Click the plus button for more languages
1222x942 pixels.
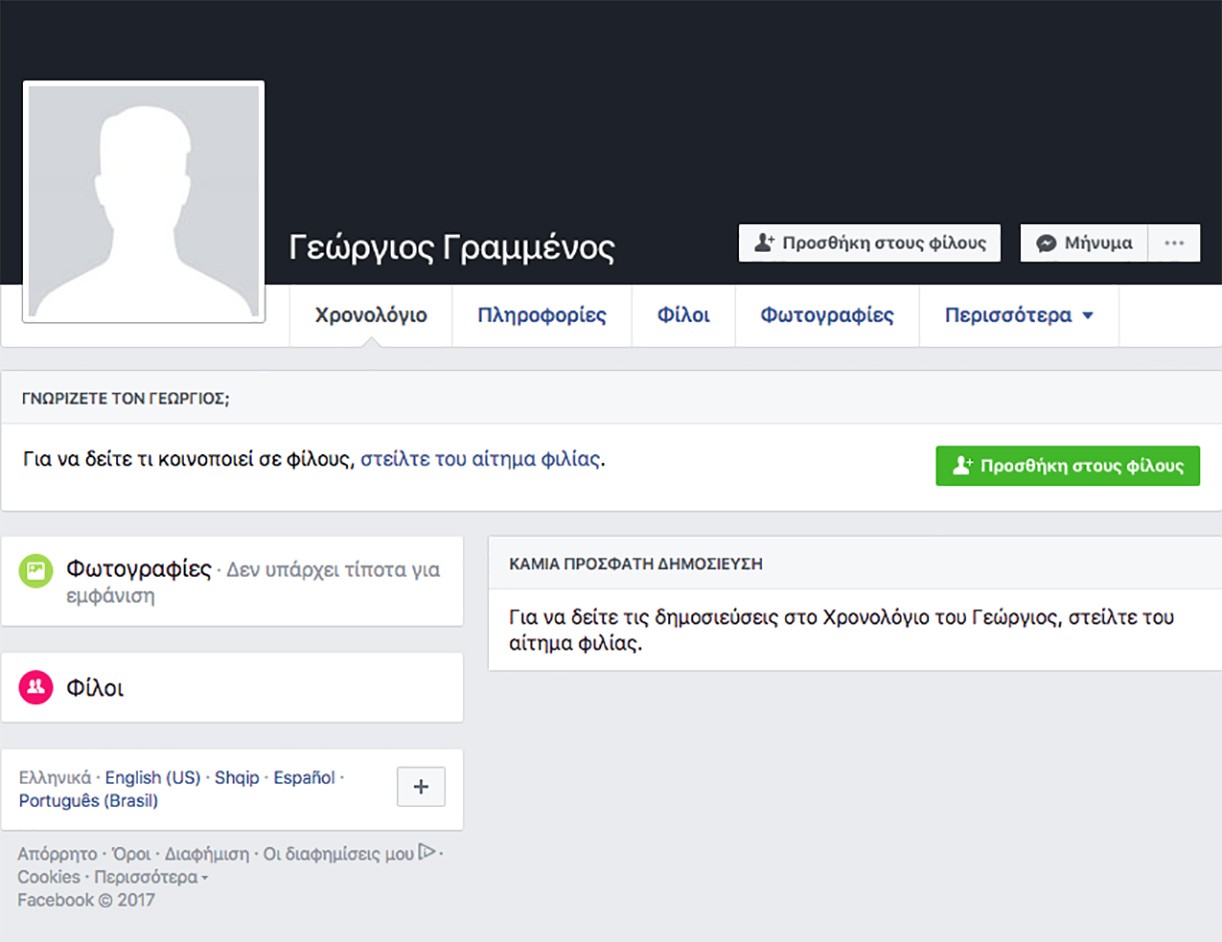(x=421, y=787)
